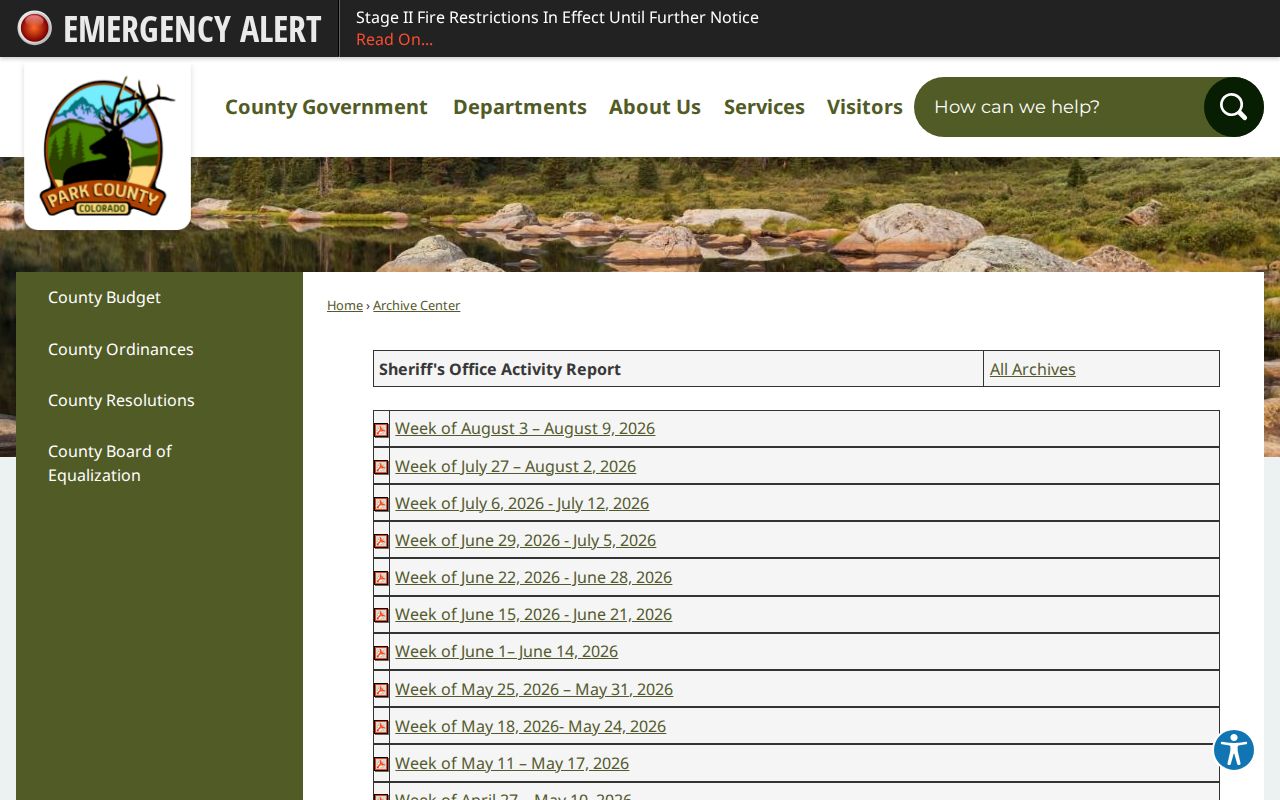Click the search magnifying glass button
The height and width of the screenshot is (800, 1280).
(x=1233, y=107)
